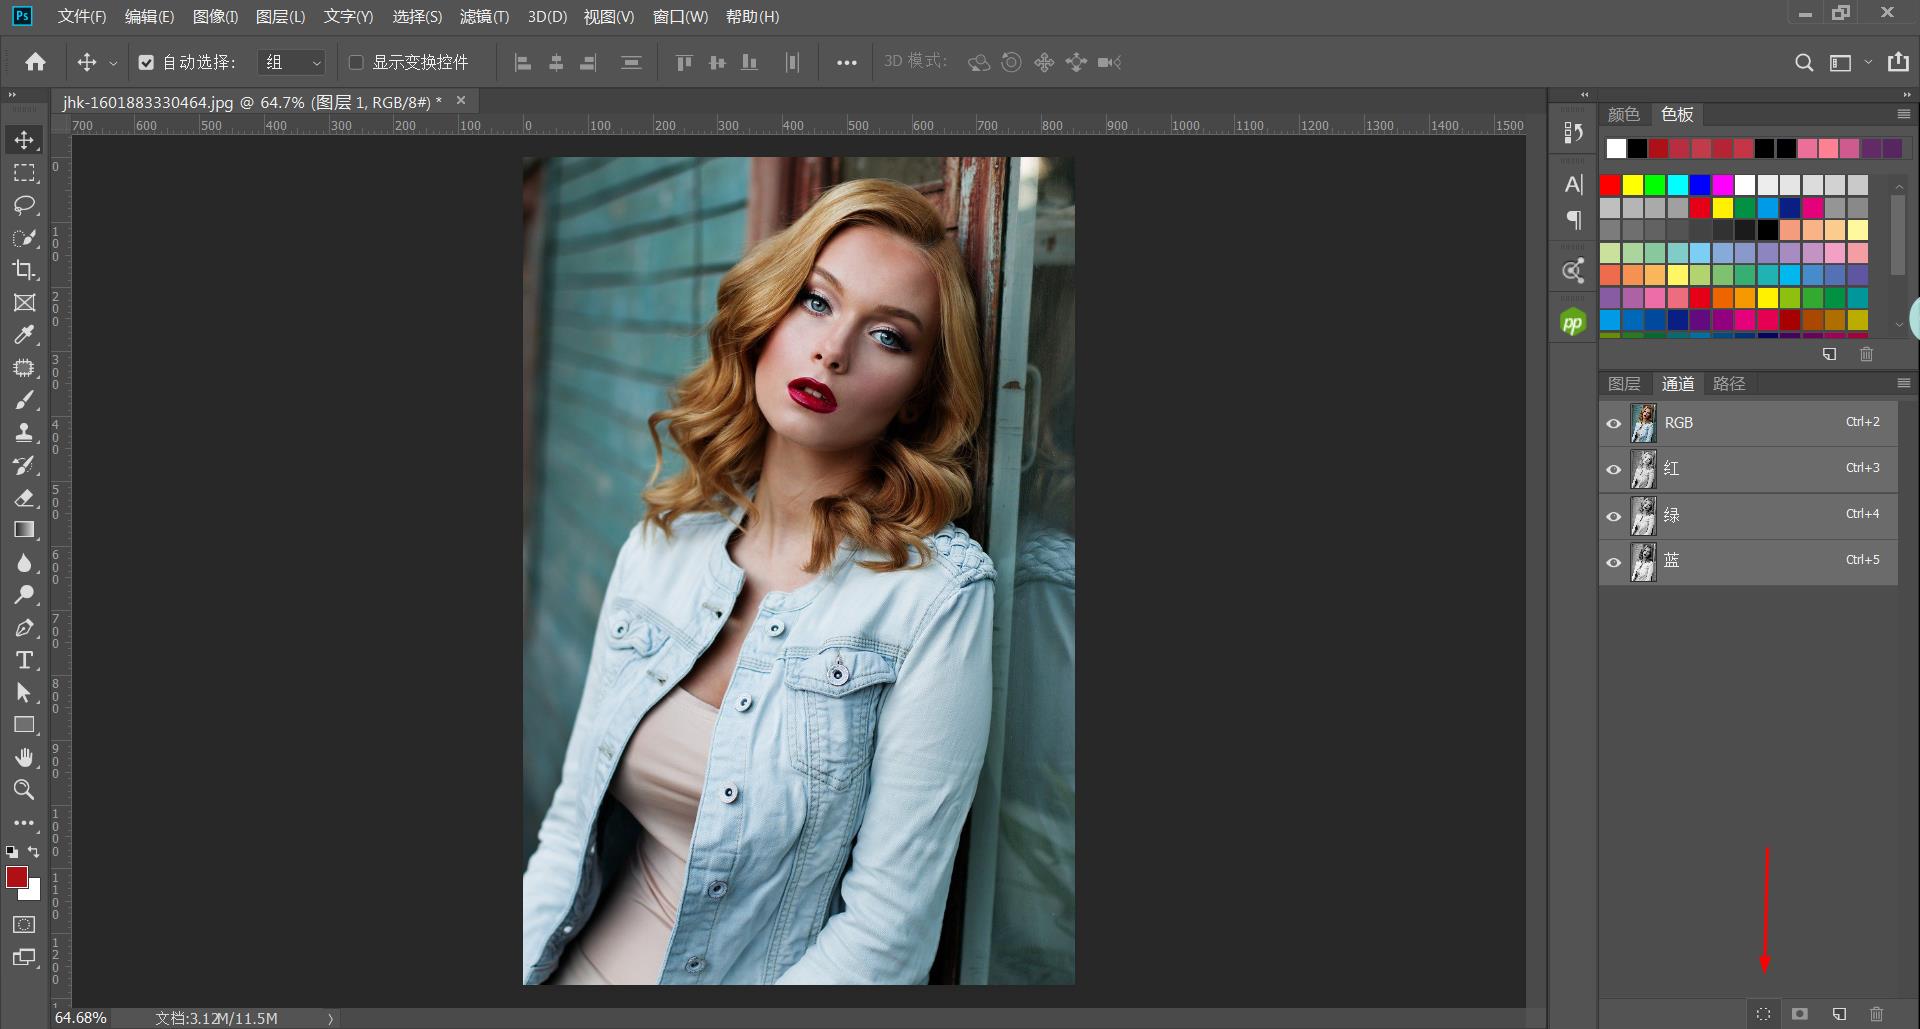Hide the Green (绿) channel
This screenshot has width=1920, height=1029.
[x=1613, y=517]
